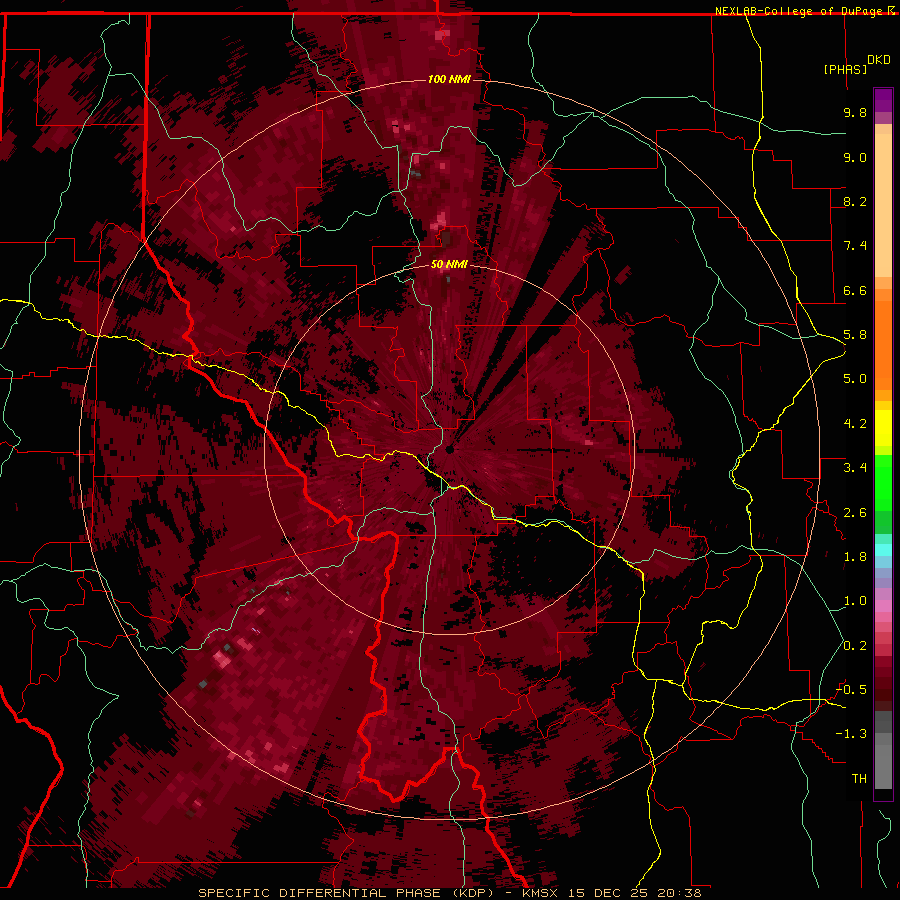The image size is (900, 900).
Task: Click the 2.6 scale value
Action: tap(855, 513)
